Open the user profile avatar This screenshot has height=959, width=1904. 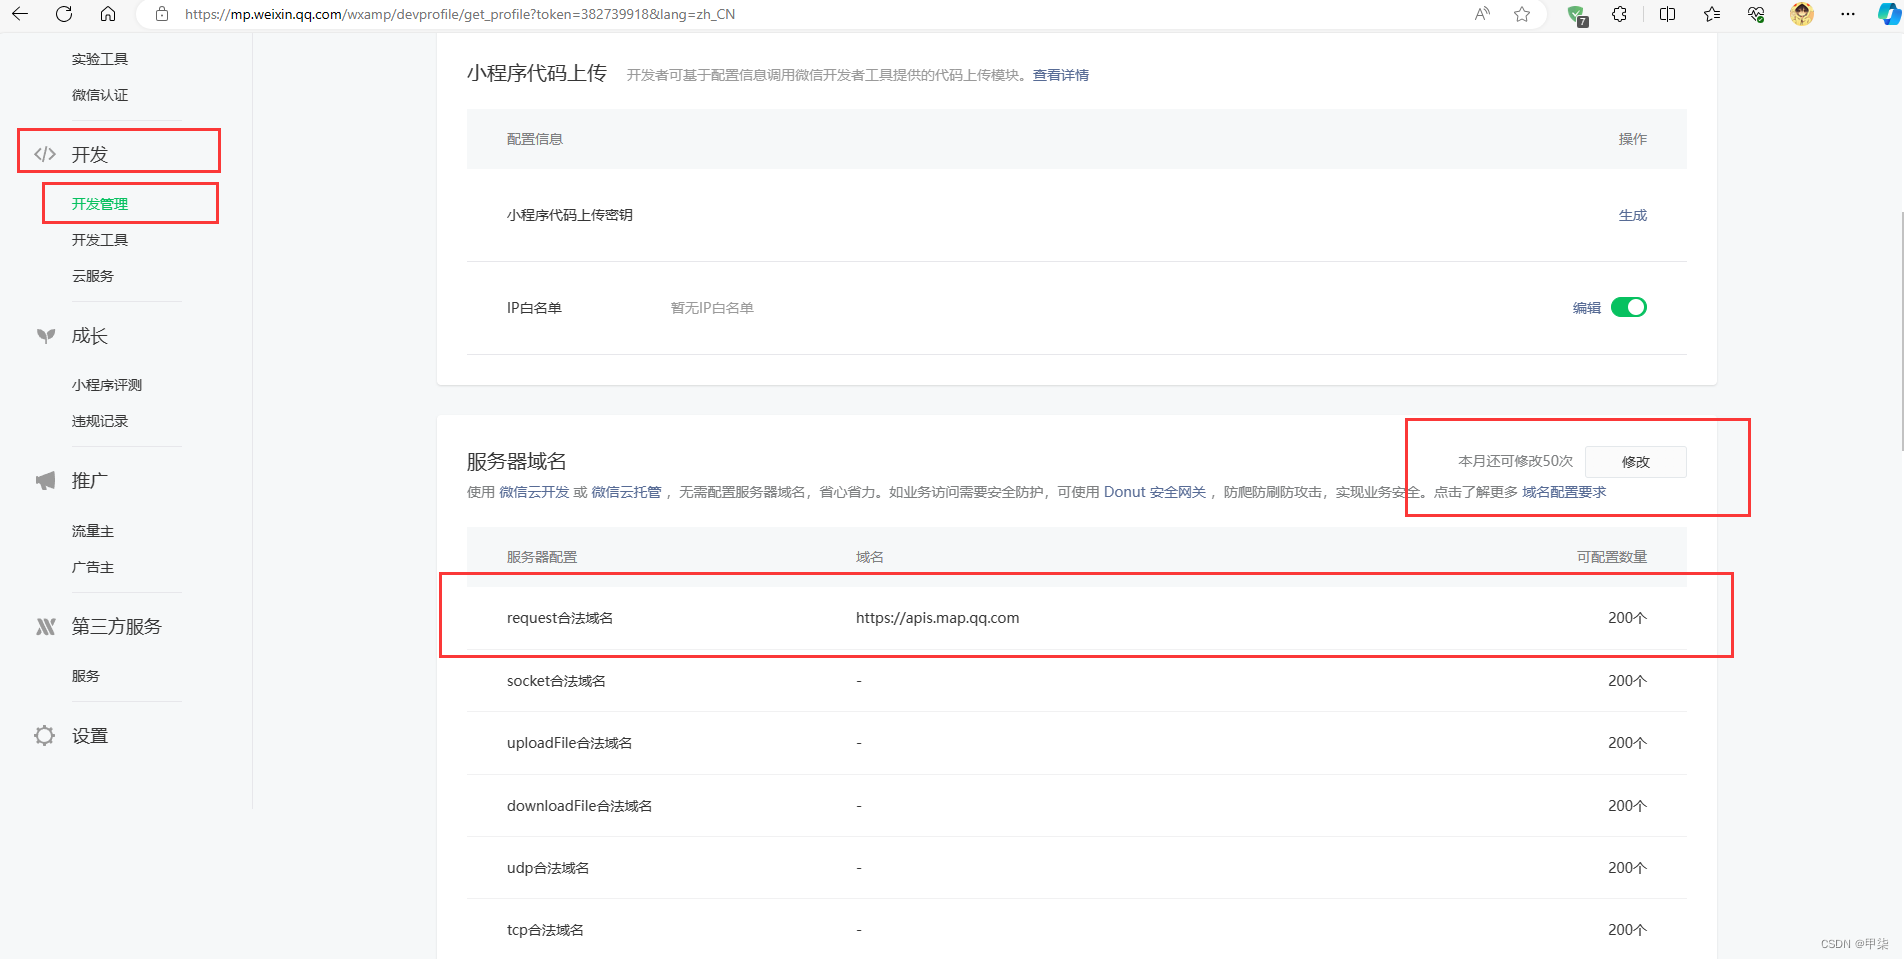[x=1802, y=14]
